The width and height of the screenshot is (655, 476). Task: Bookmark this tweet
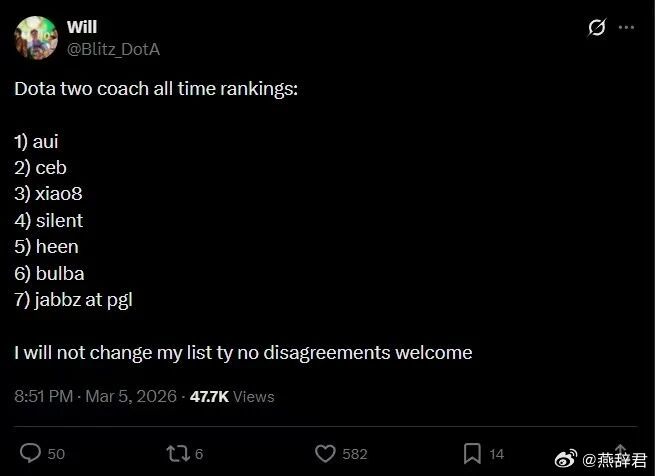[472, 453]
